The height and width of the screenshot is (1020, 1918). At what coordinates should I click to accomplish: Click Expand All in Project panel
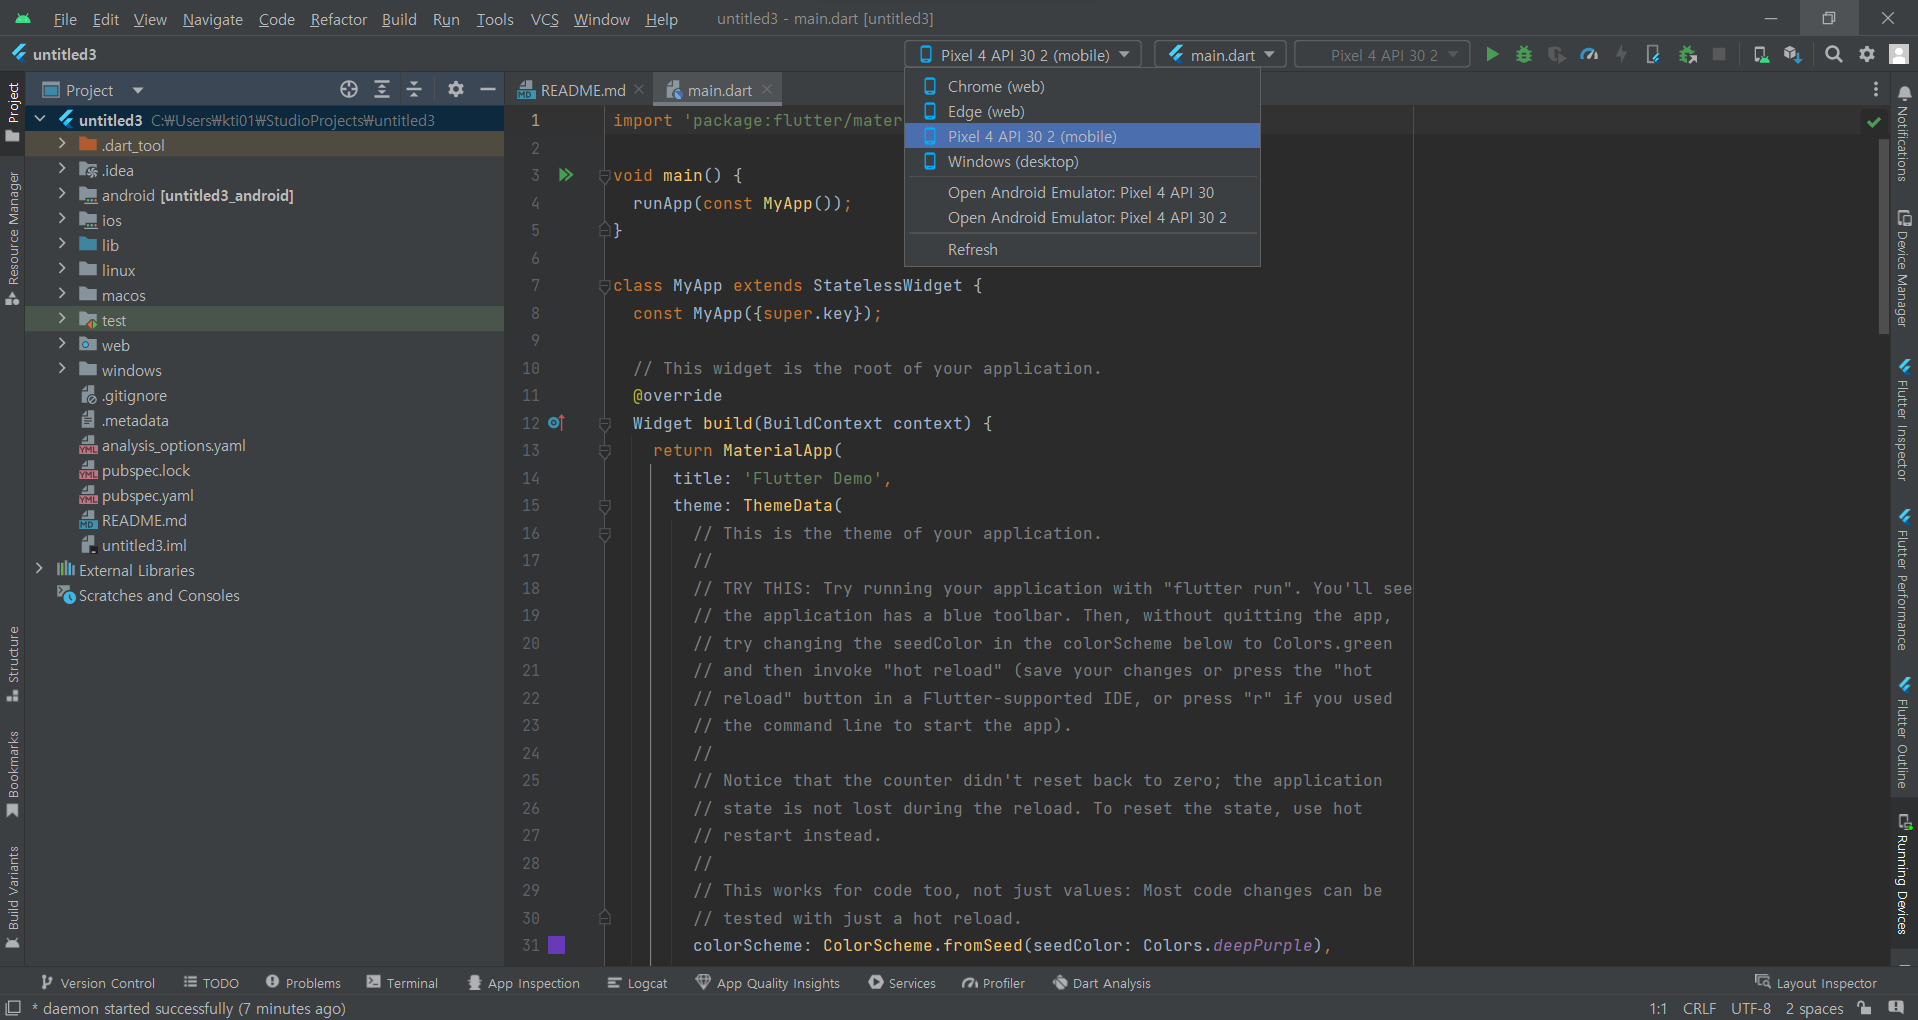pyautogui.click(x=382, y=90)
